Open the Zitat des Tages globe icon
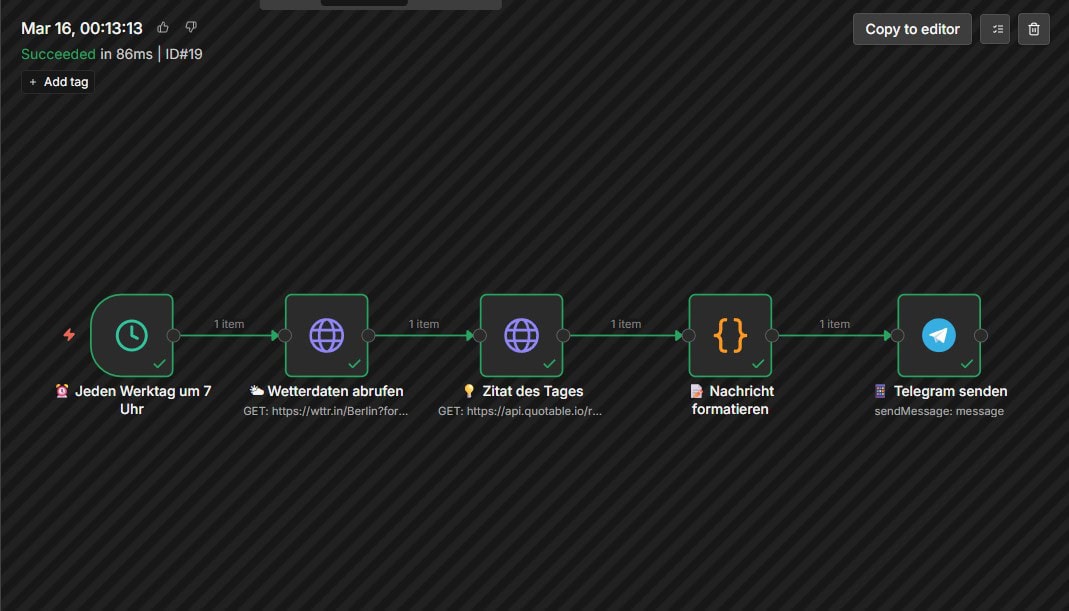This screenshot has width=1069, height=611. (521, 334)
